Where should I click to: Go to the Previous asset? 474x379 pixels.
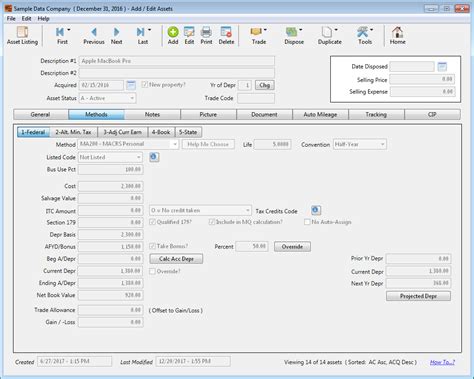click(x=94, y=36)
